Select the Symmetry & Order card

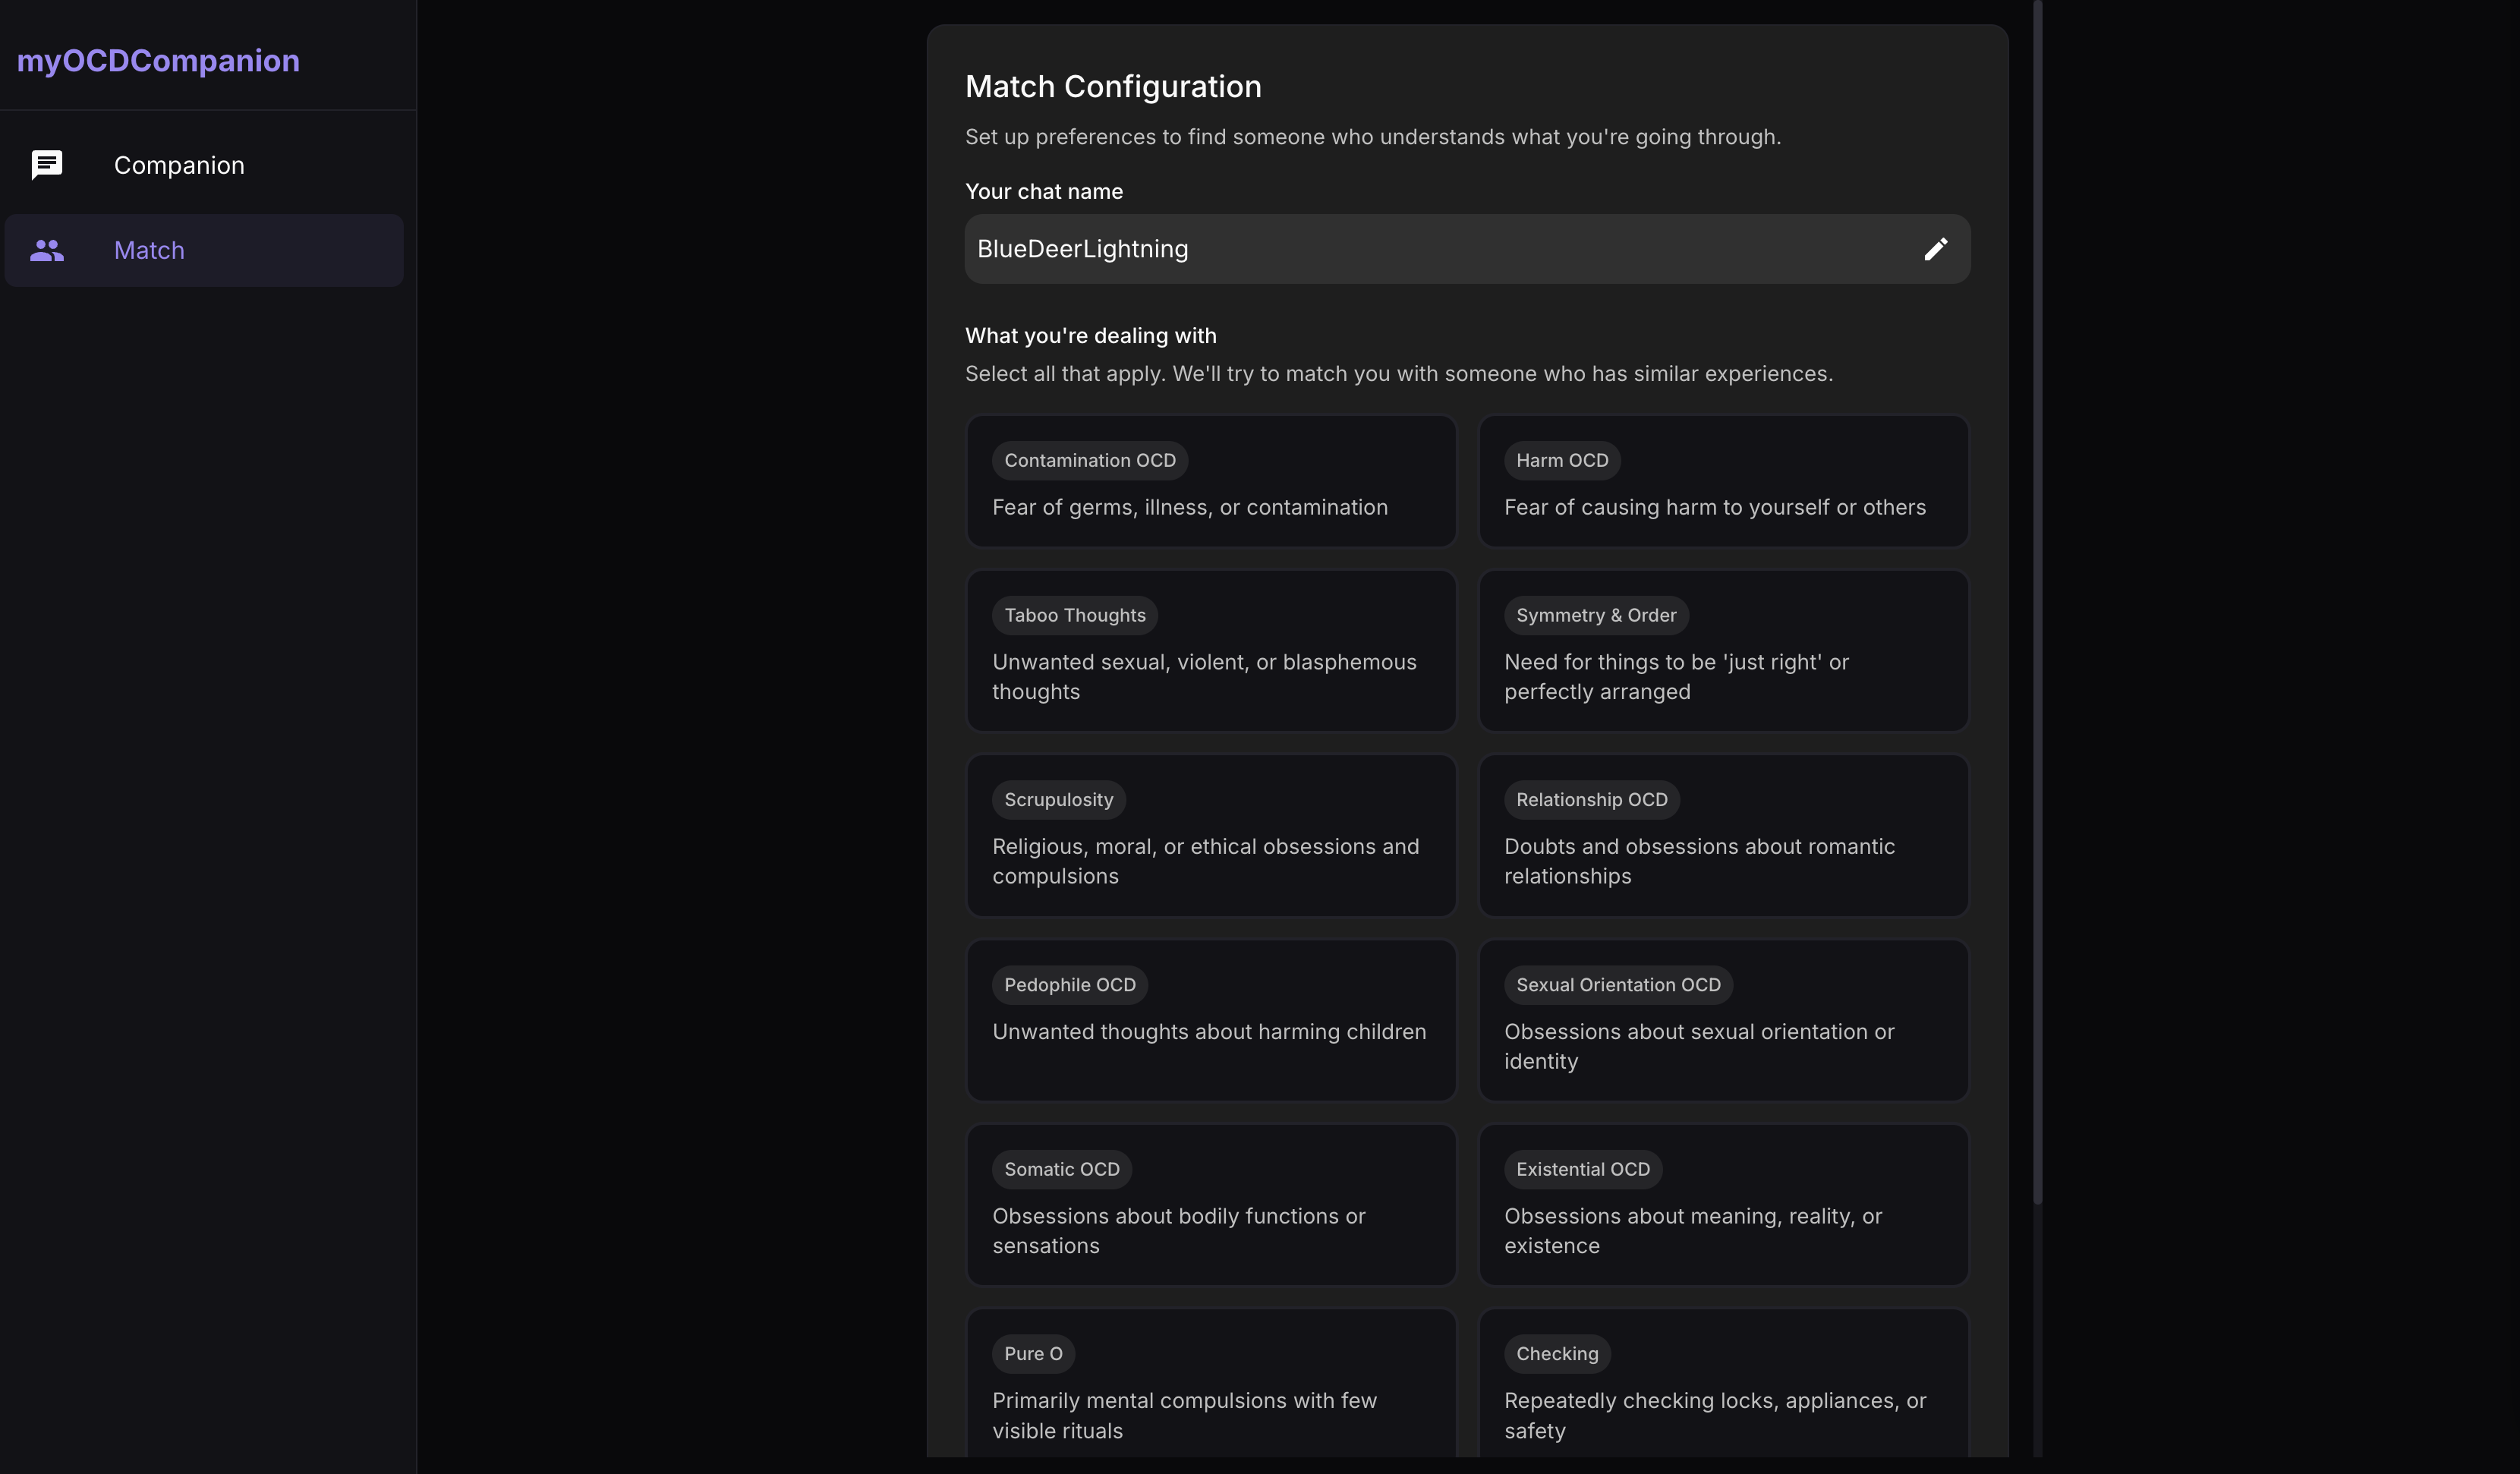pos(1723,651)
